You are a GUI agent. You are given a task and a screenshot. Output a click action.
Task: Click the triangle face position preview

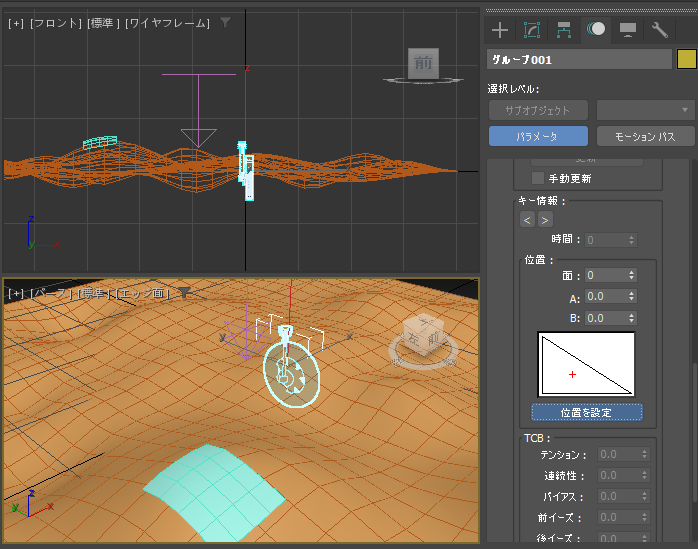[x=586, y=364]
